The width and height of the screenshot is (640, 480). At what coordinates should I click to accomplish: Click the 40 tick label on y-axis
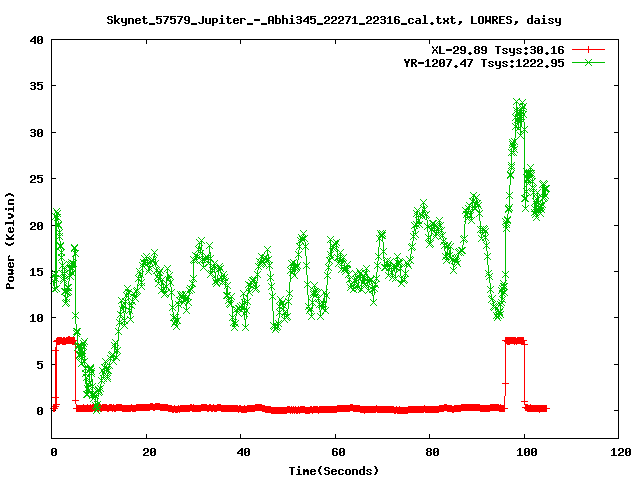(x=36, y=40)
